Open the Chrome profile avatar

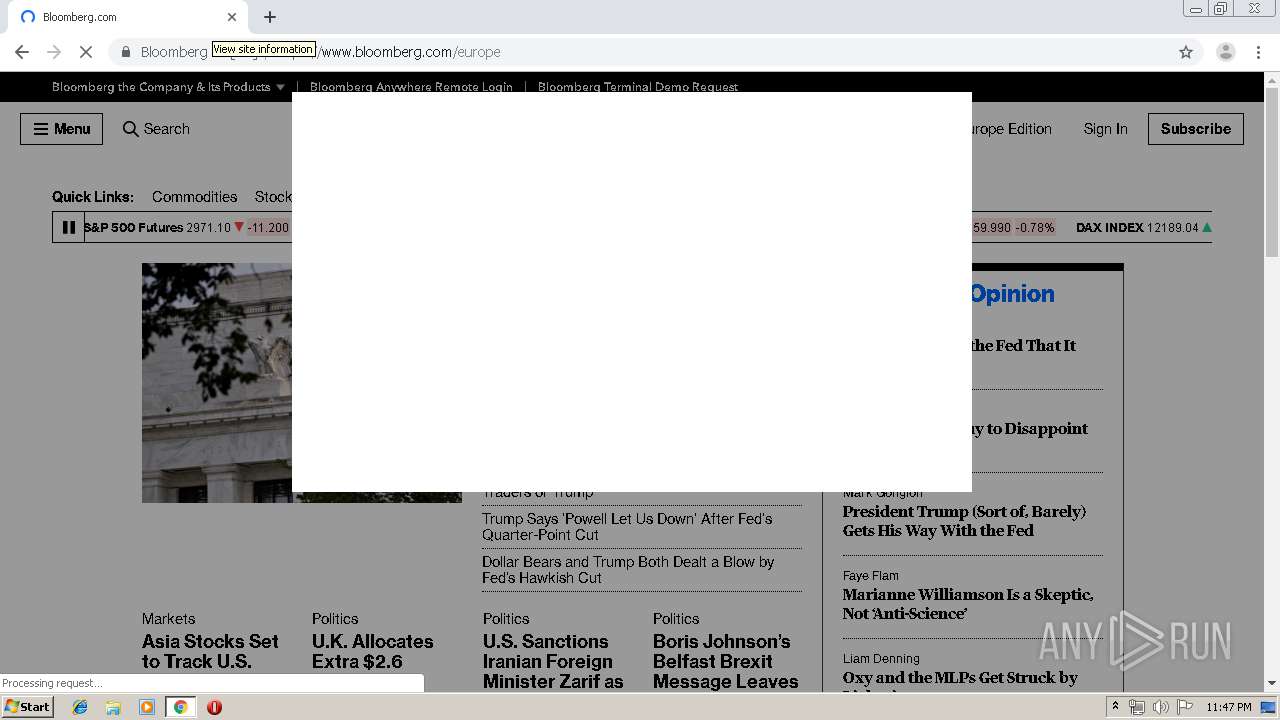coord(1225,52)
